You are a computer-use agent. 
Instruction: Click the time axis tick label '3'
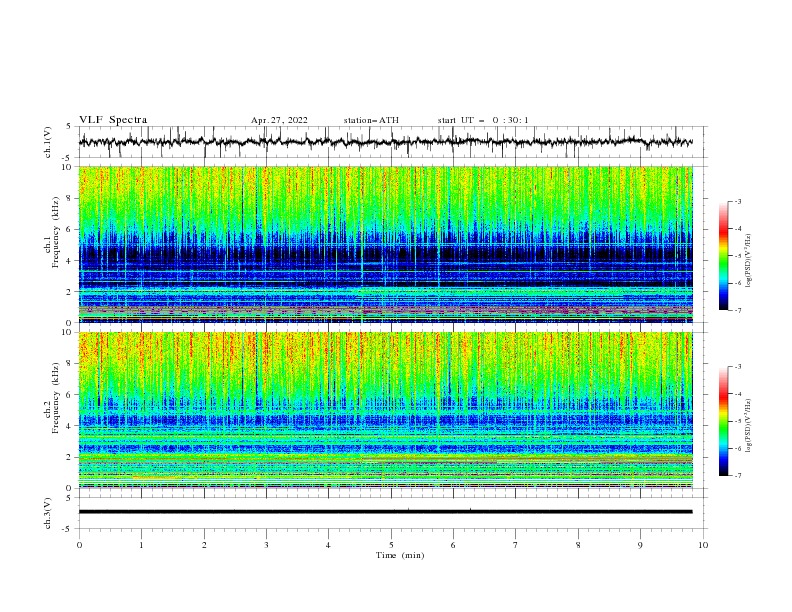point(266,545)
